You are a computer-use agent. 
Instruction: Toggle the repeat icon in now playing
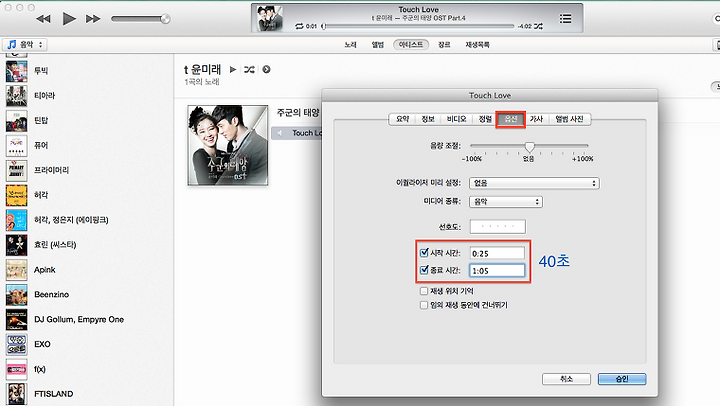point(299,26)
